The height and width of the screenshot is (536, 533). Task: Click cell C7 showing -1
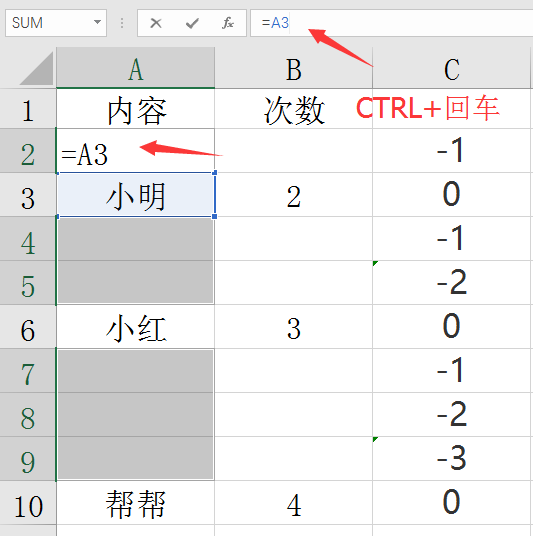(452, 371)
